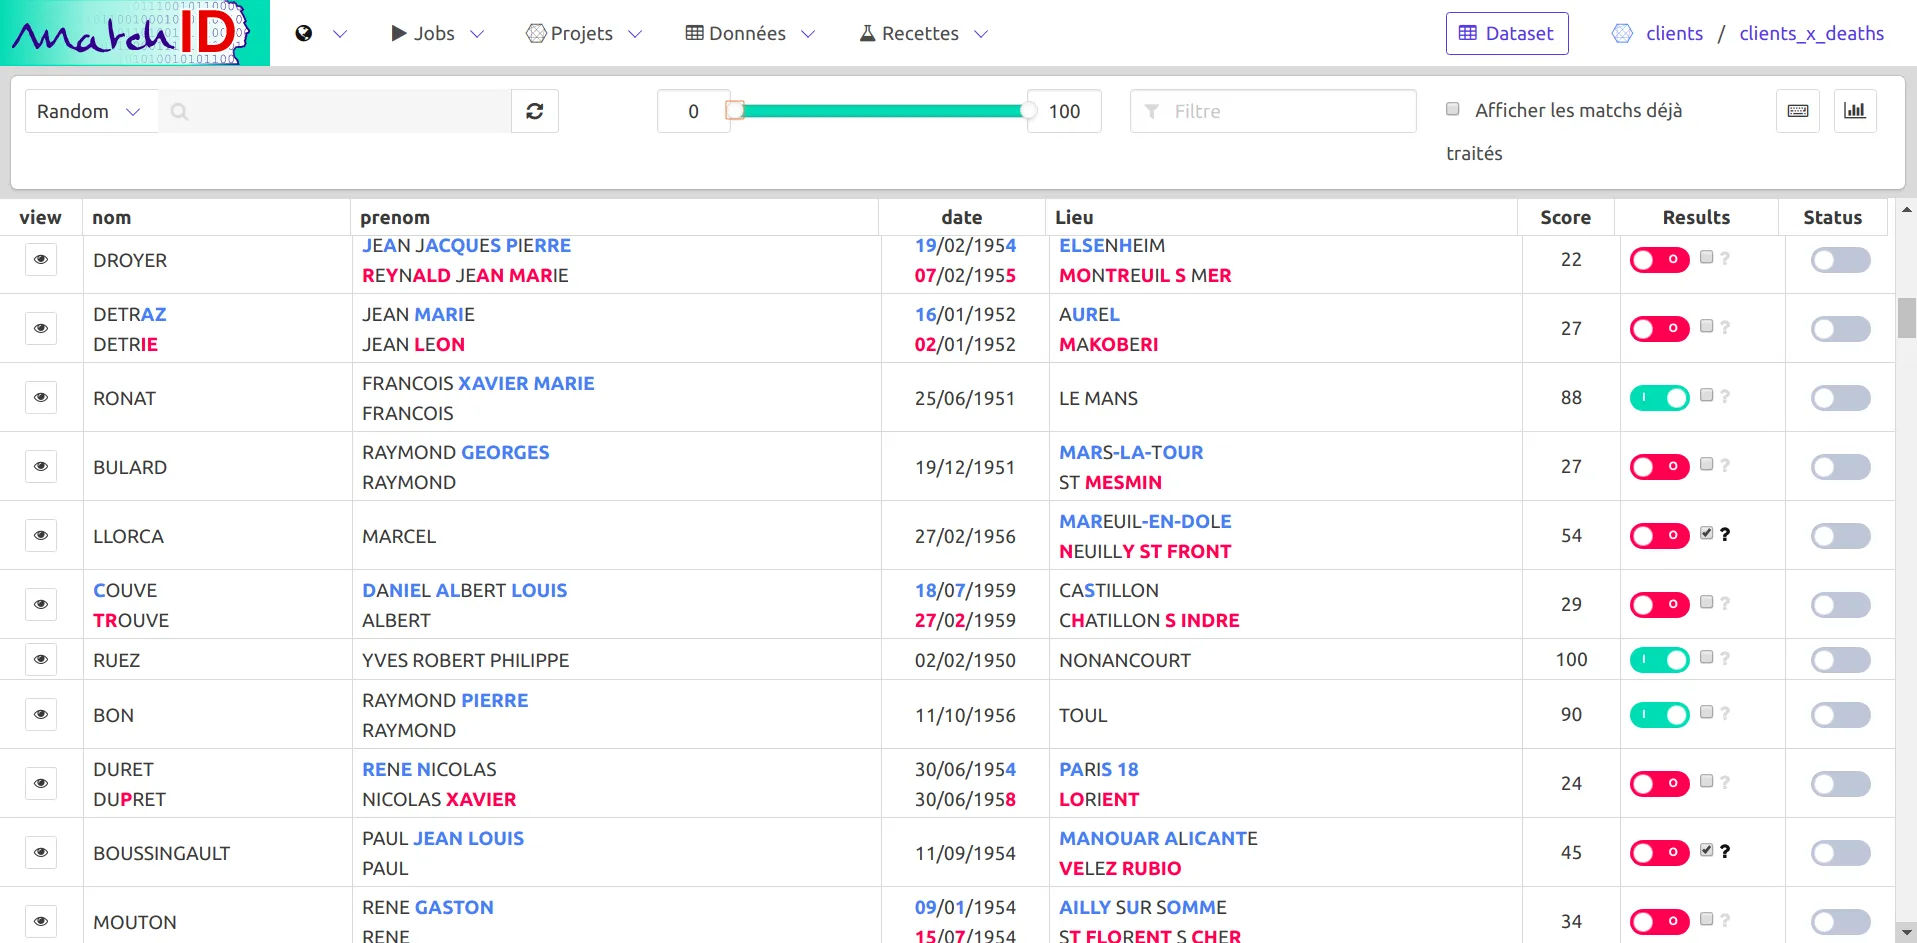This screenshot has height=943, width=1917.
Task: Click the filter funnel icon in the Filtre field
Action: [1152, 111]
